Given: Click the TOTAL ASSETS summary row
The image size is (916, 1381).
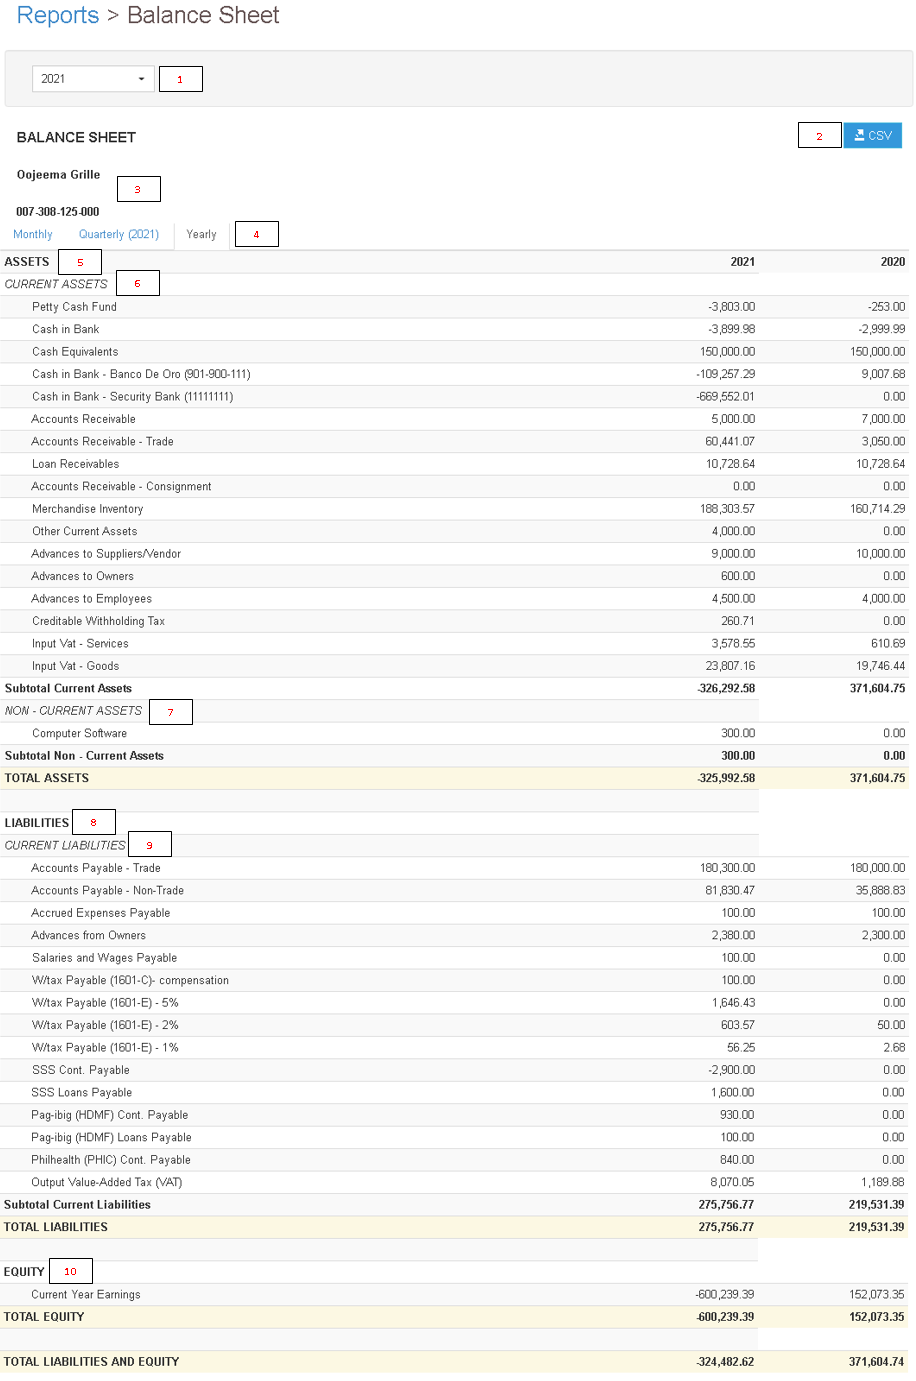Looking at the screenshot, I should (46, 778).
